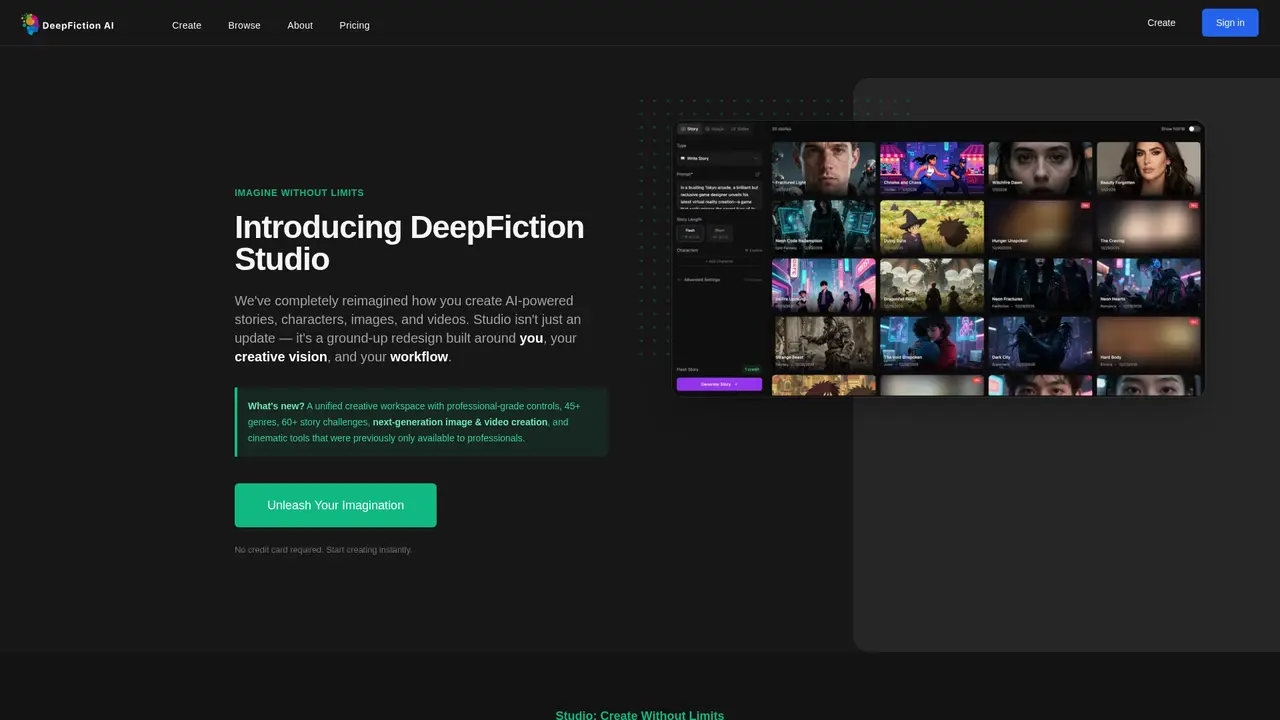Toggle the Show NSFW switch
Image resolution: width=1280 pixels, height=720 pixels.
(1194, 129)
